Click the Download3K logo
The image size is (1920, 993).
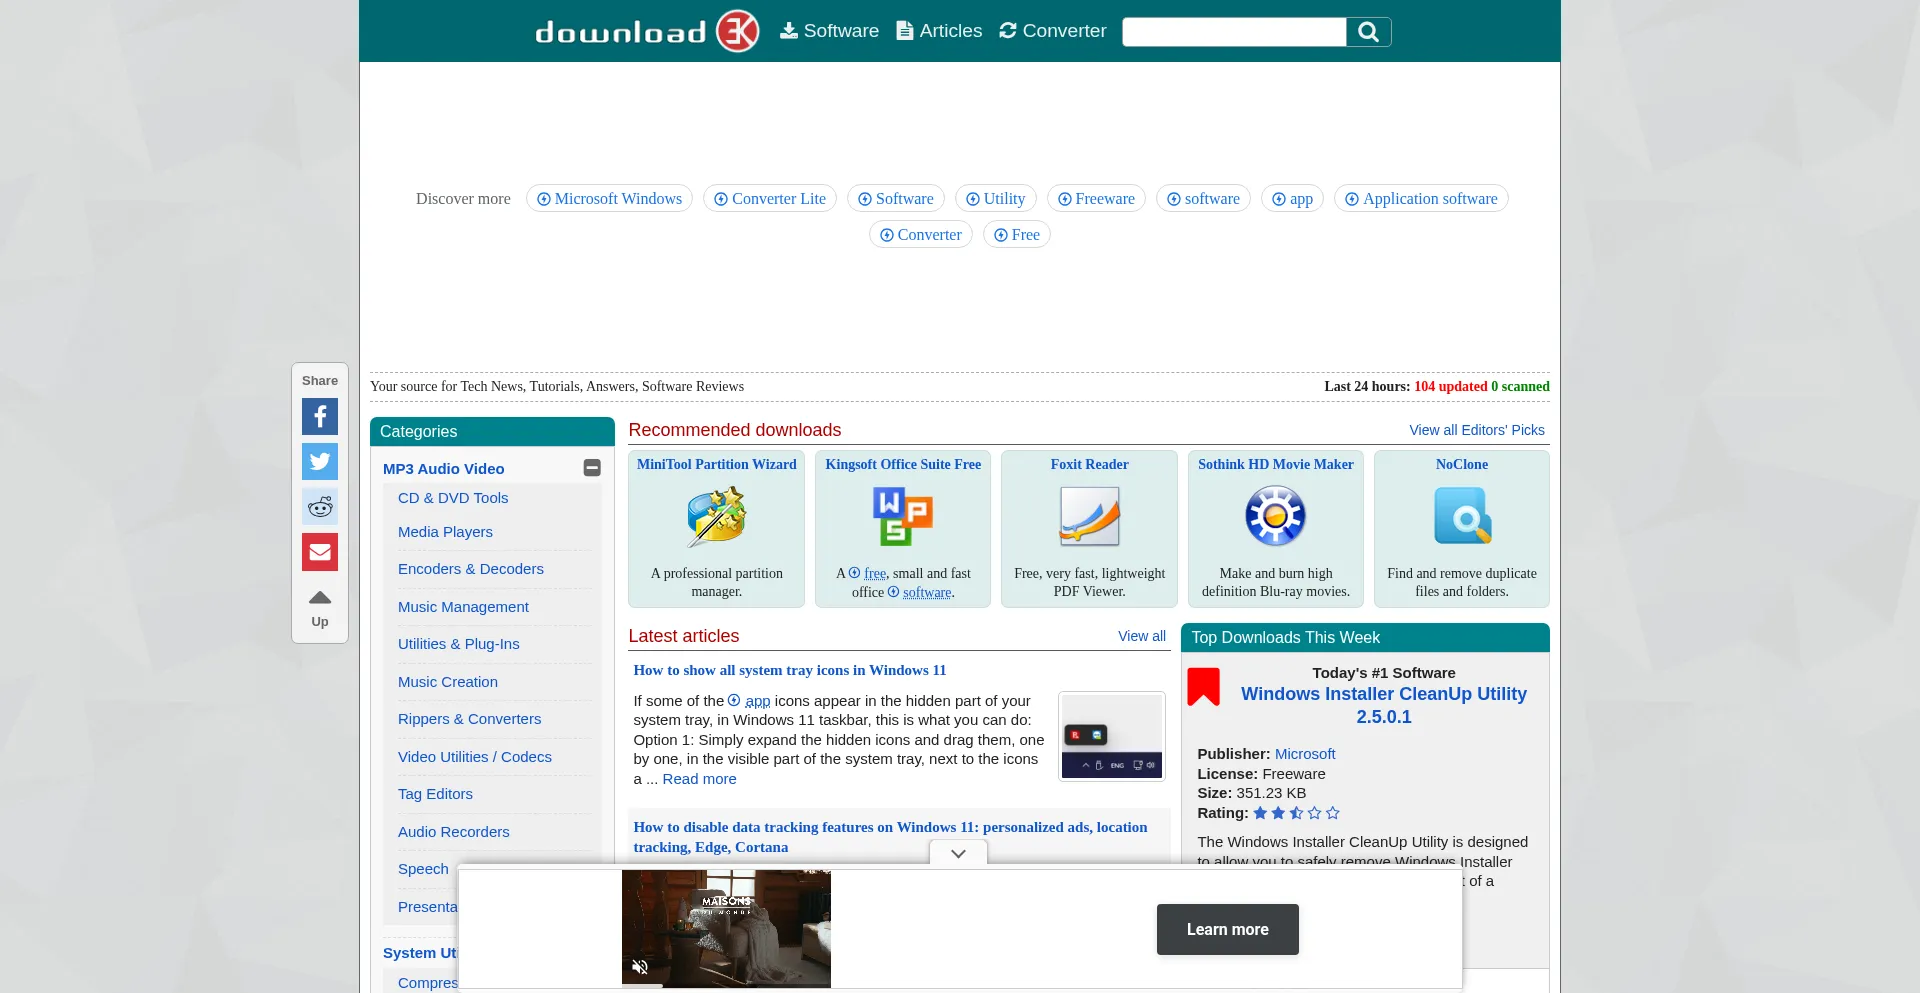coord(646,31)
